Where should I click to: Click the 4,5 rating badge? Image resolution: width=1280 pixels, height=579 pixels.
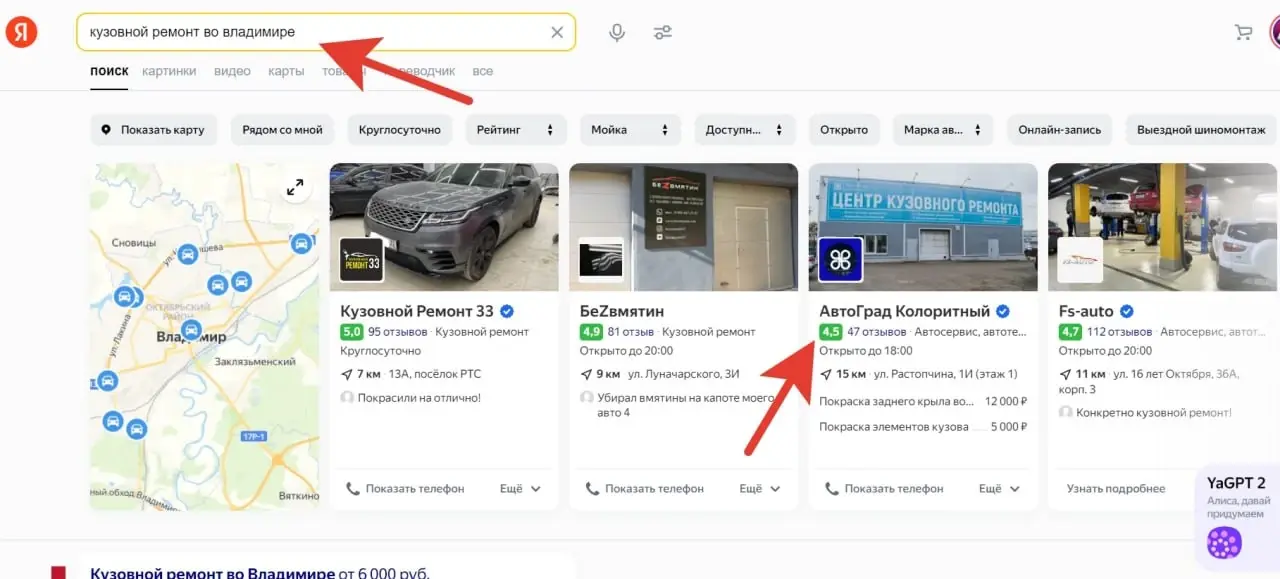(830, 332)
